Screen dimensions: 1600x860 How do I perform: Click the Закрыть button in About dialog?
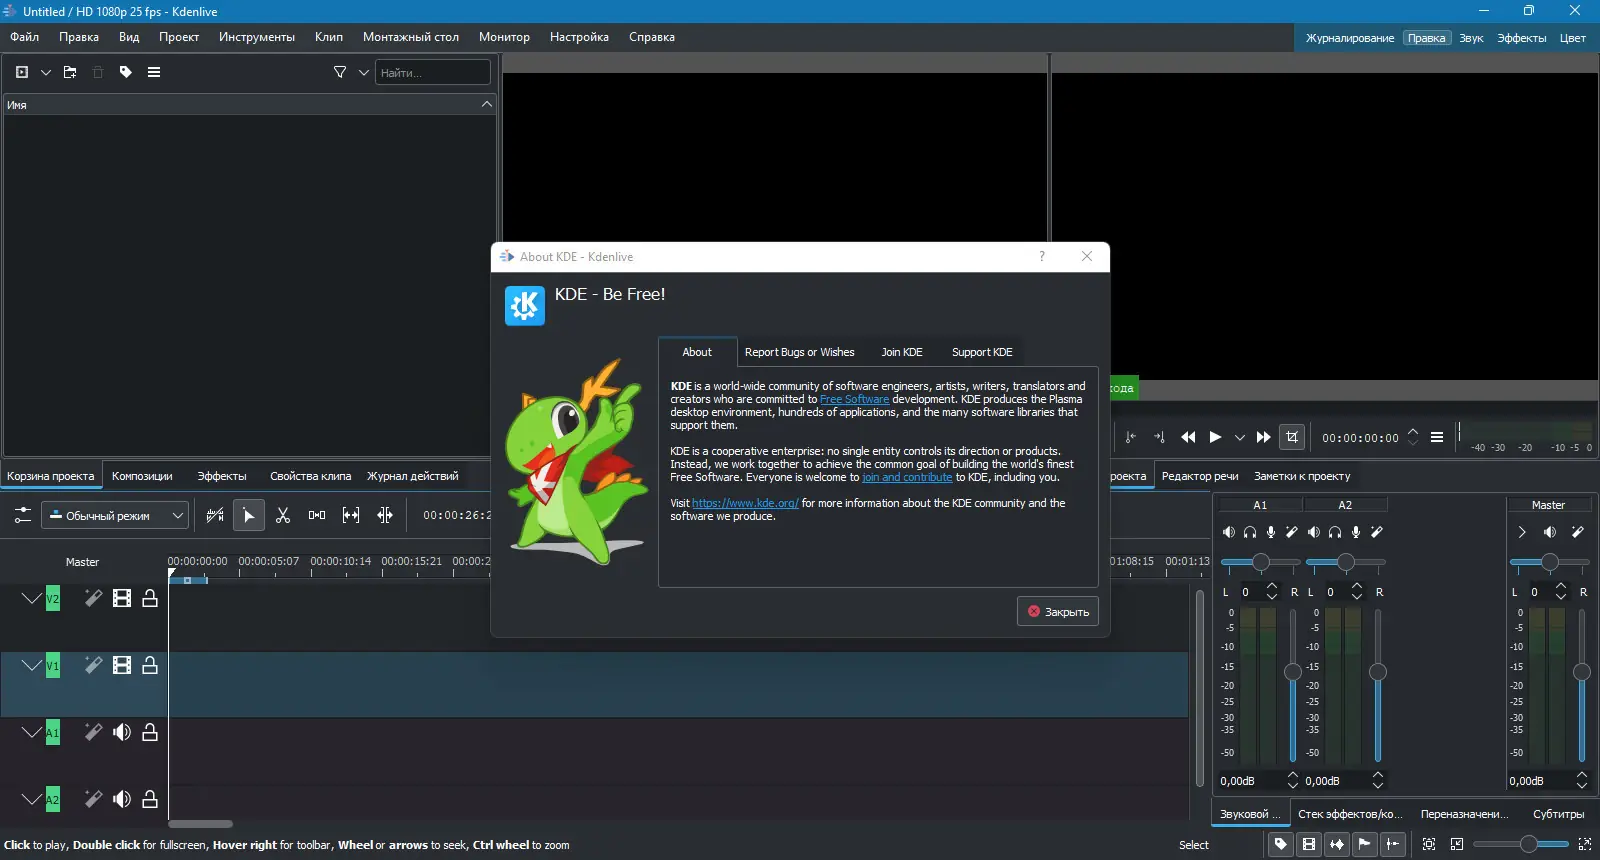pos(1058,612)
